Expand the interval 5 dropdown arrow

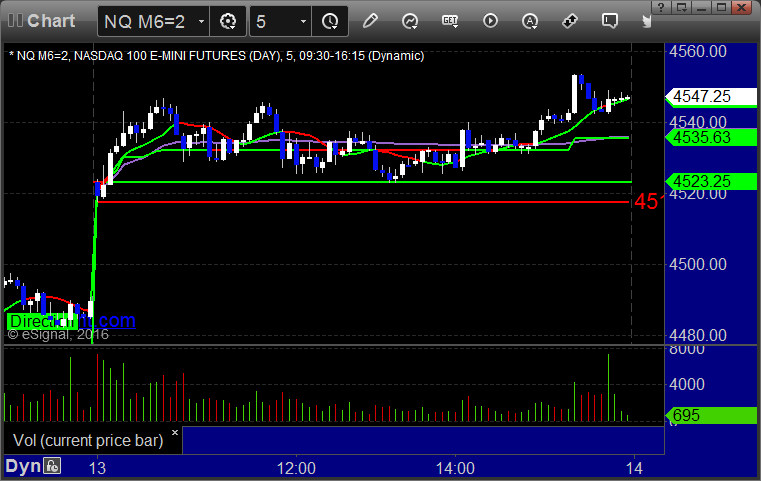pos(303,21)
